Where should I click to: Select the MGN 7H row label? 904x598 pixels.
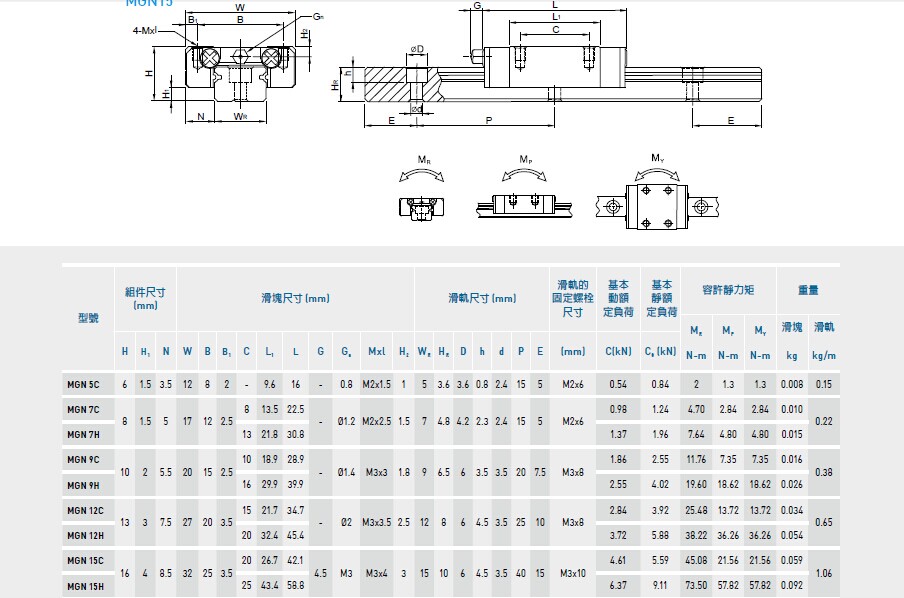[x=83, y=434]
